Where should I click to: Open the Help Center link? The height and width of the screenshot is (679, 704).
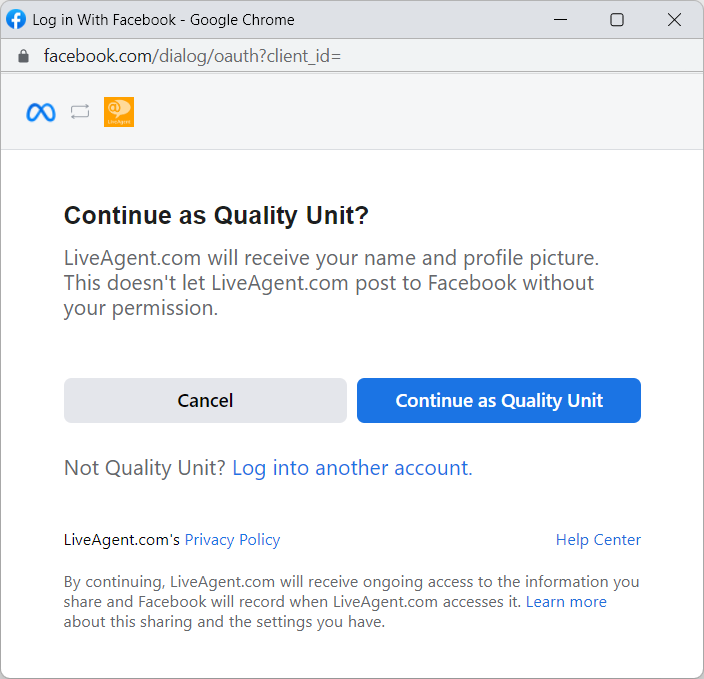[x=598, y=540]
